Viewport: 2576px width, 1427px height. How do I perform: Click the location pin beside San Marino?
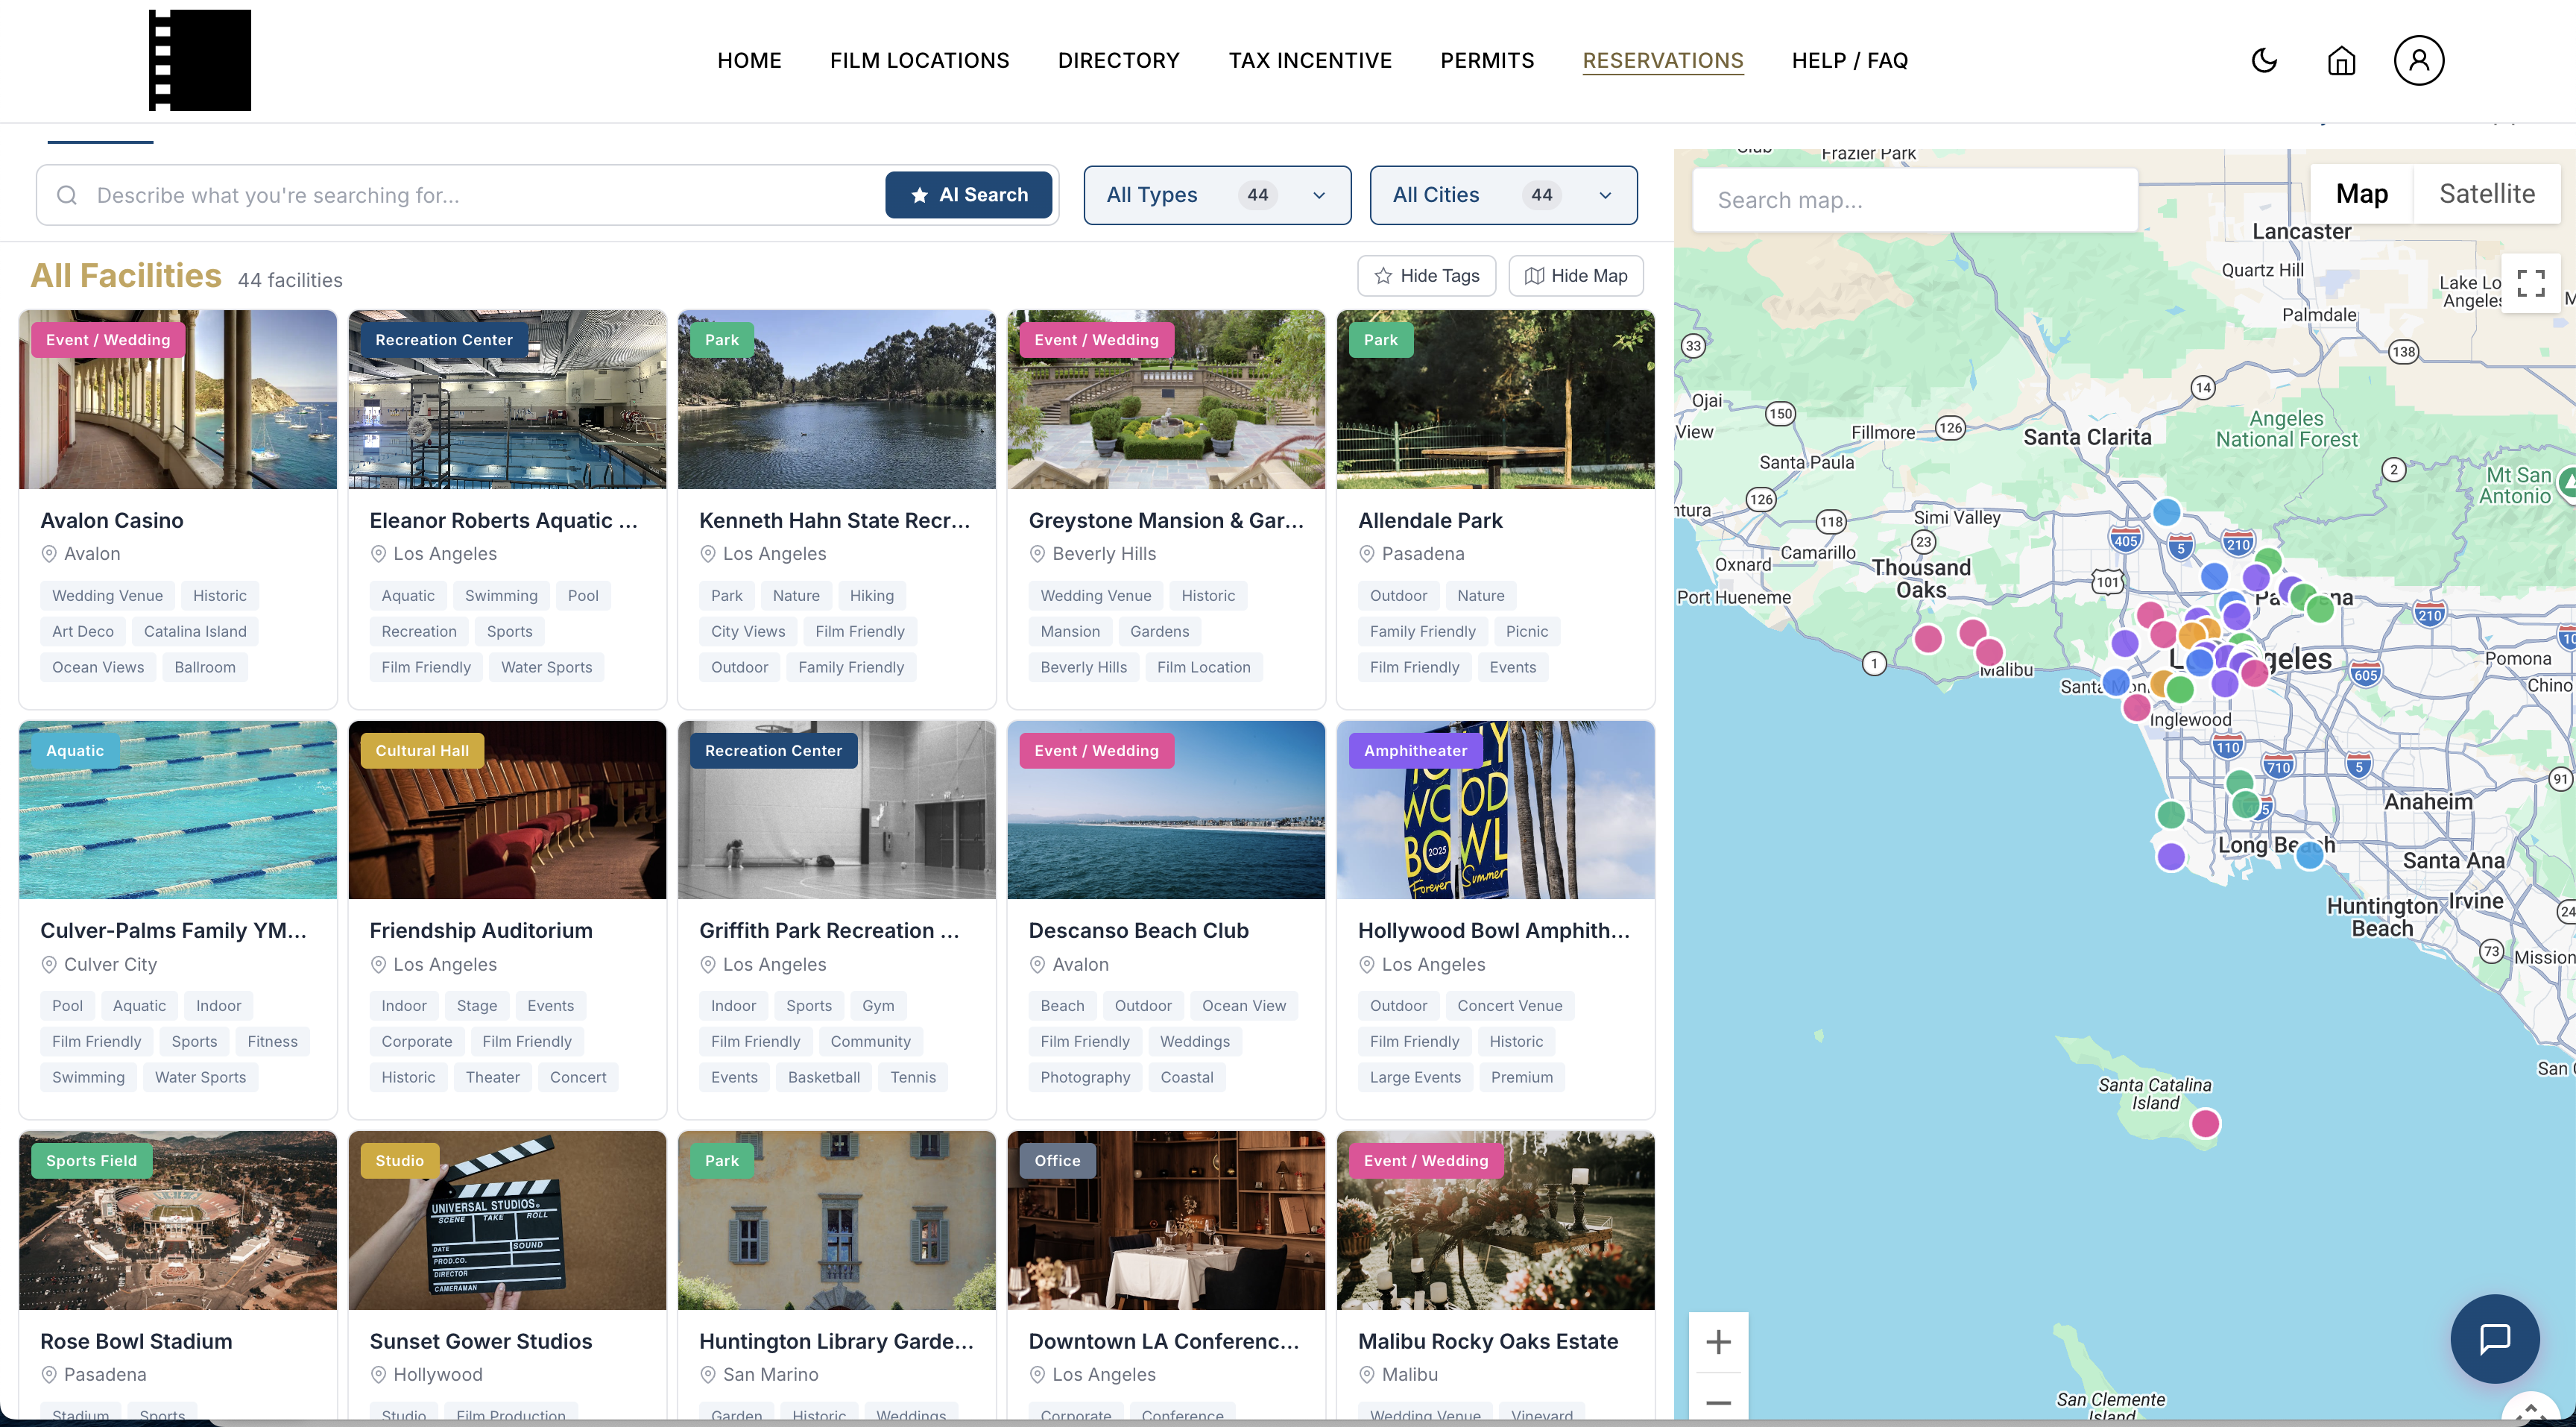707,1375
